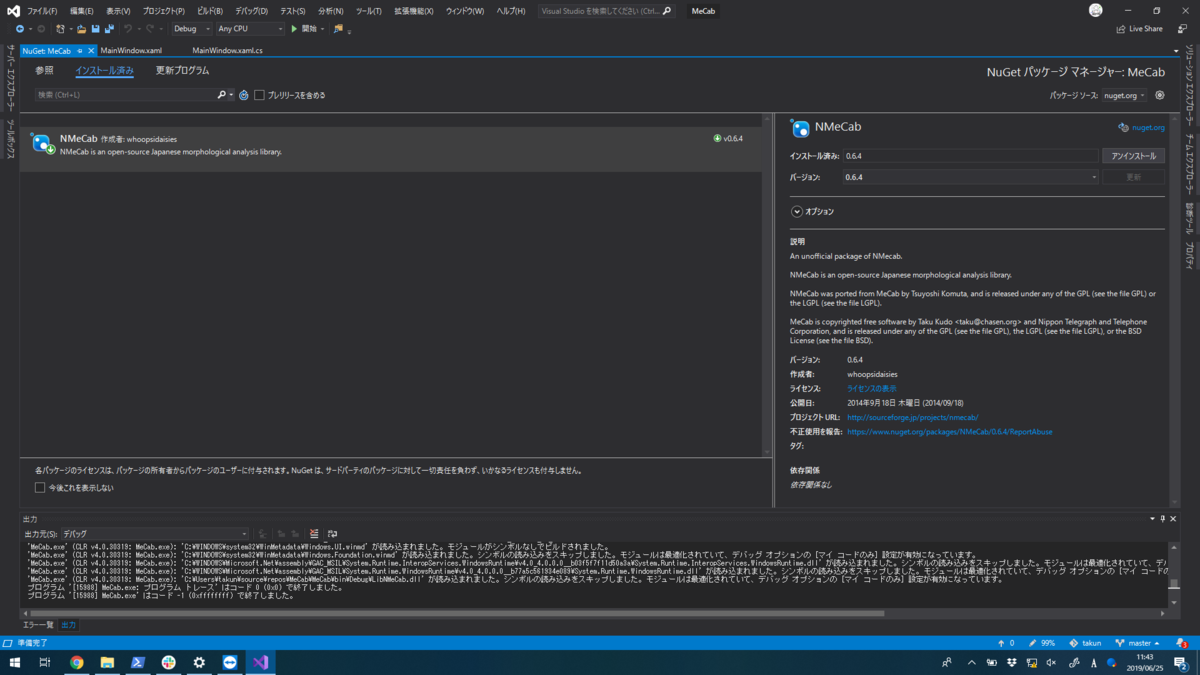This screenshot has height=675, width=1200.
Task: Open the デバッグ(D) menu
Action: [251, 11]
